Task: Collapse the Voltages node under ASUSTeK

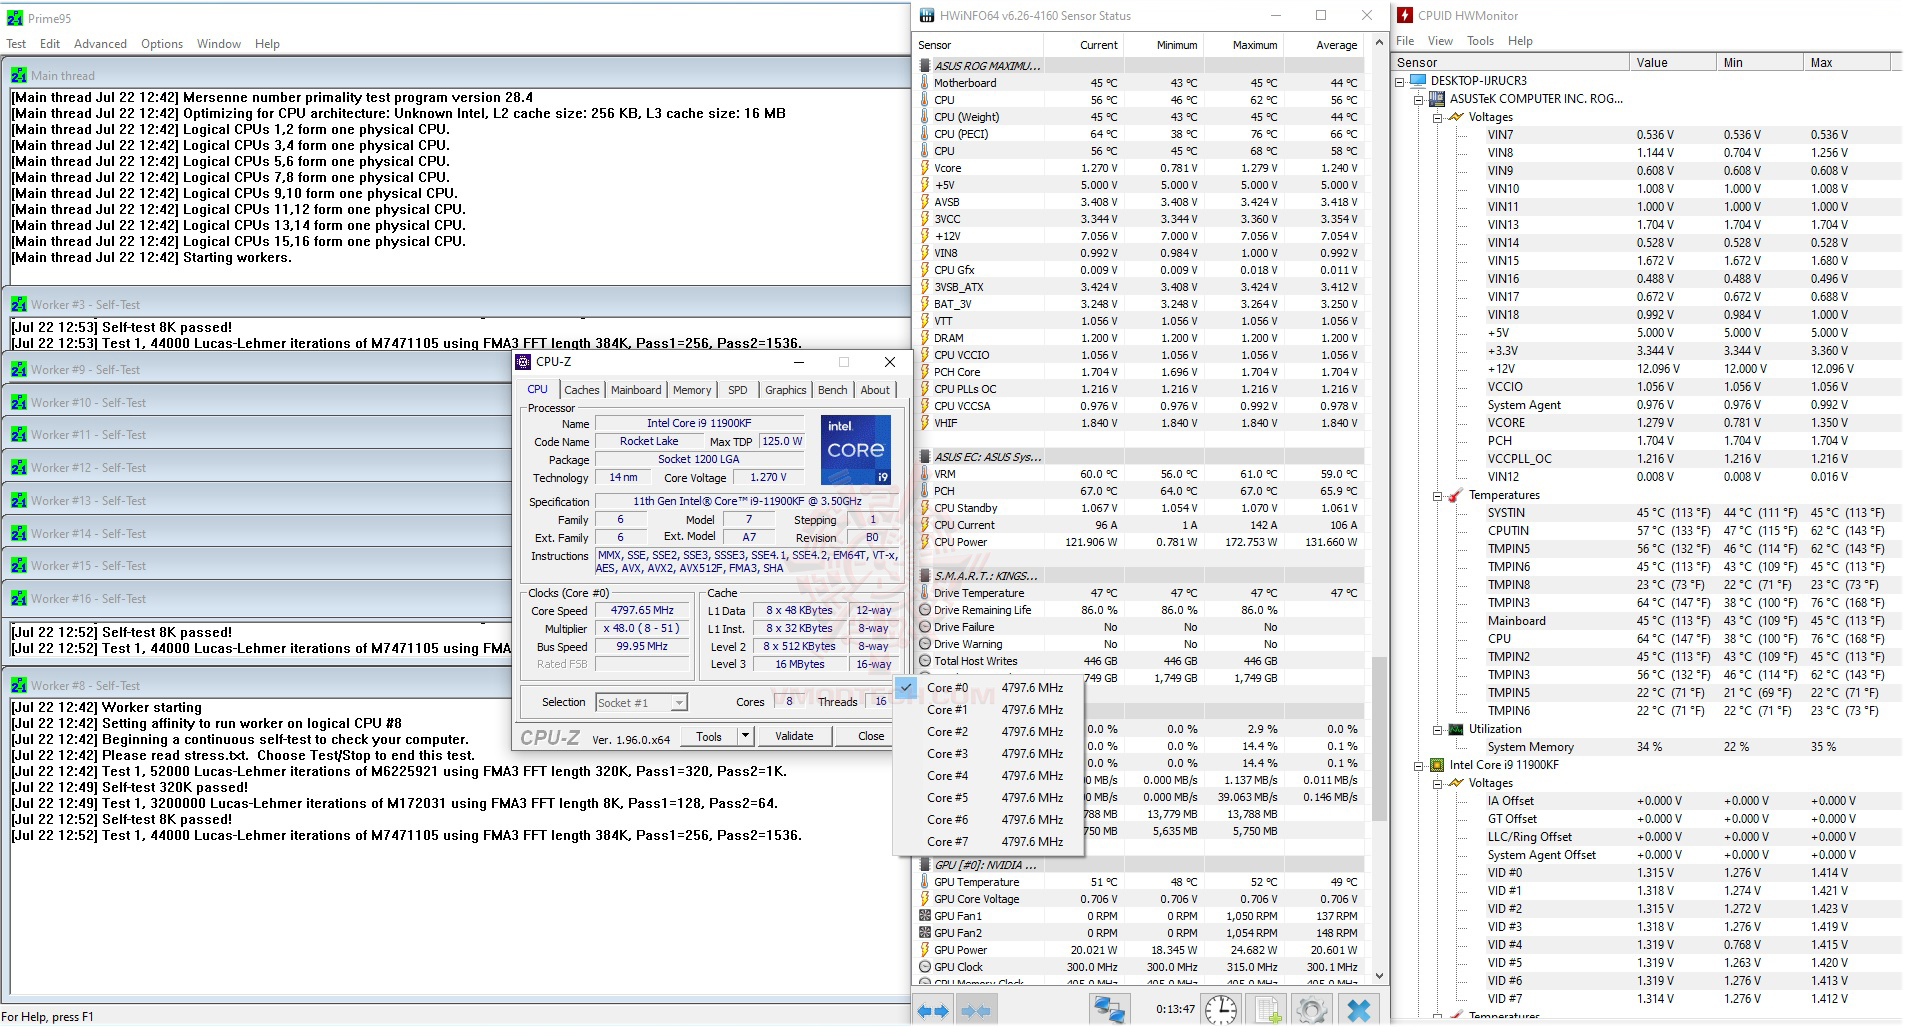Action: pyautogui.click(x=1437, y=117)
